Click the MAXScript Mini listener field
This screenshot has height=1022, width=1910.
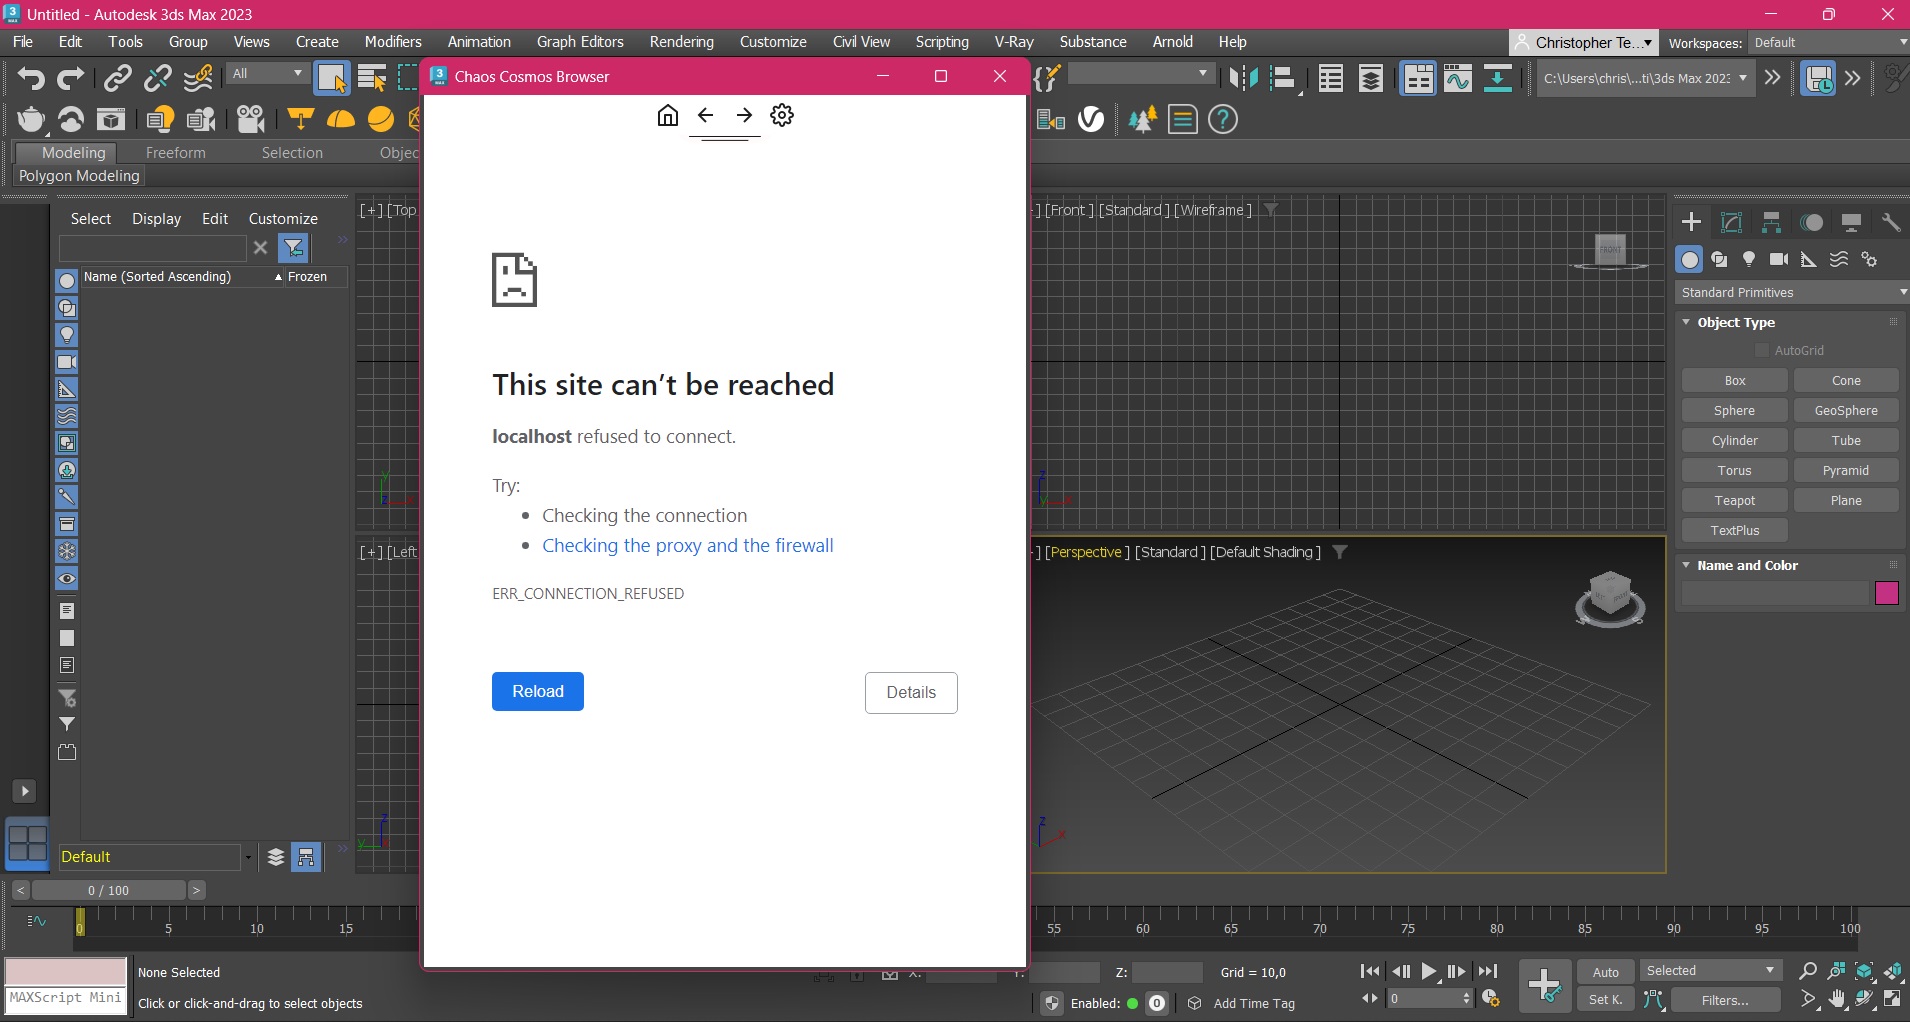66,998
